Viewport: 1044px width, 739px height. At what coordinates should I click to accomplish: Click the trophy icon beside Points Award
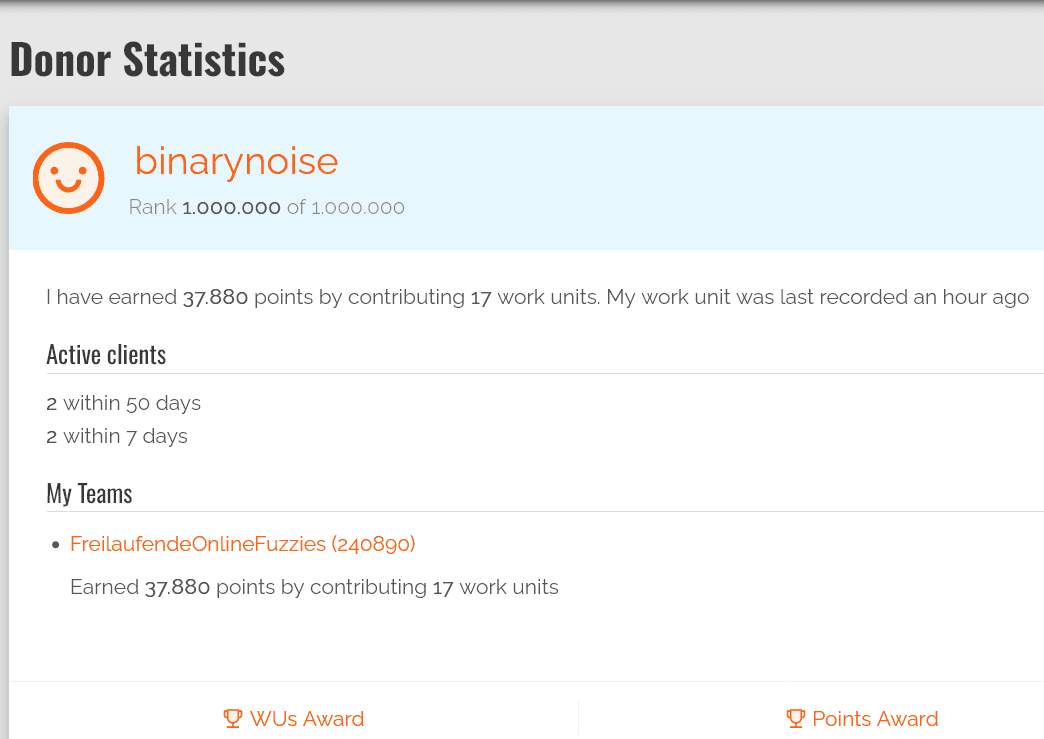click(796, 718)
